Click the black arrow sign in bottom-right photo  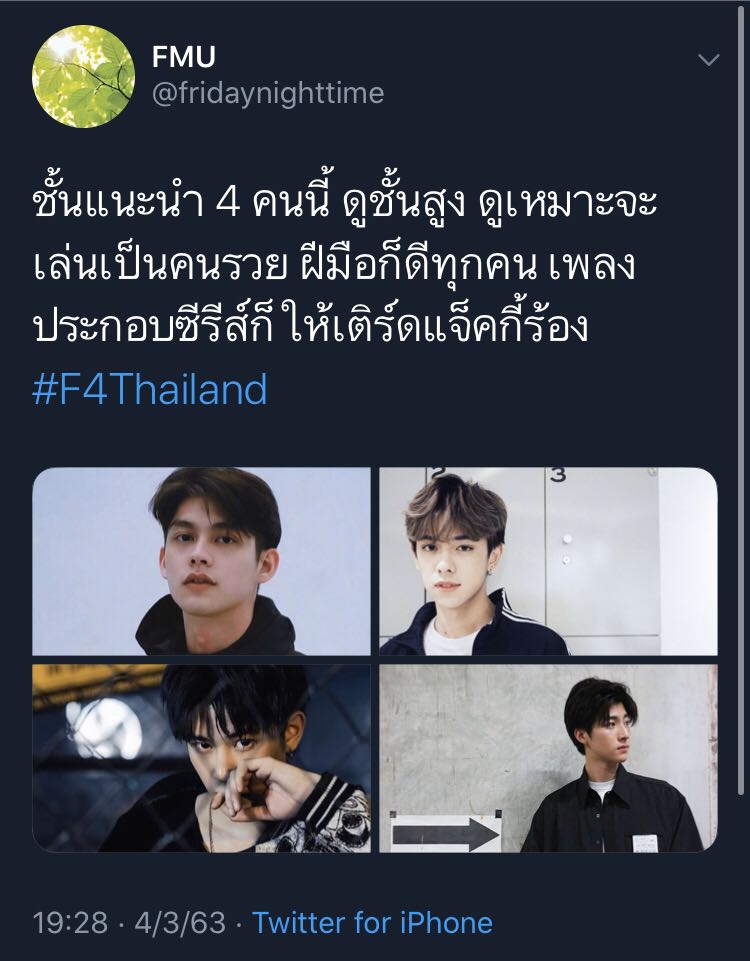click(x=445, y=834)
